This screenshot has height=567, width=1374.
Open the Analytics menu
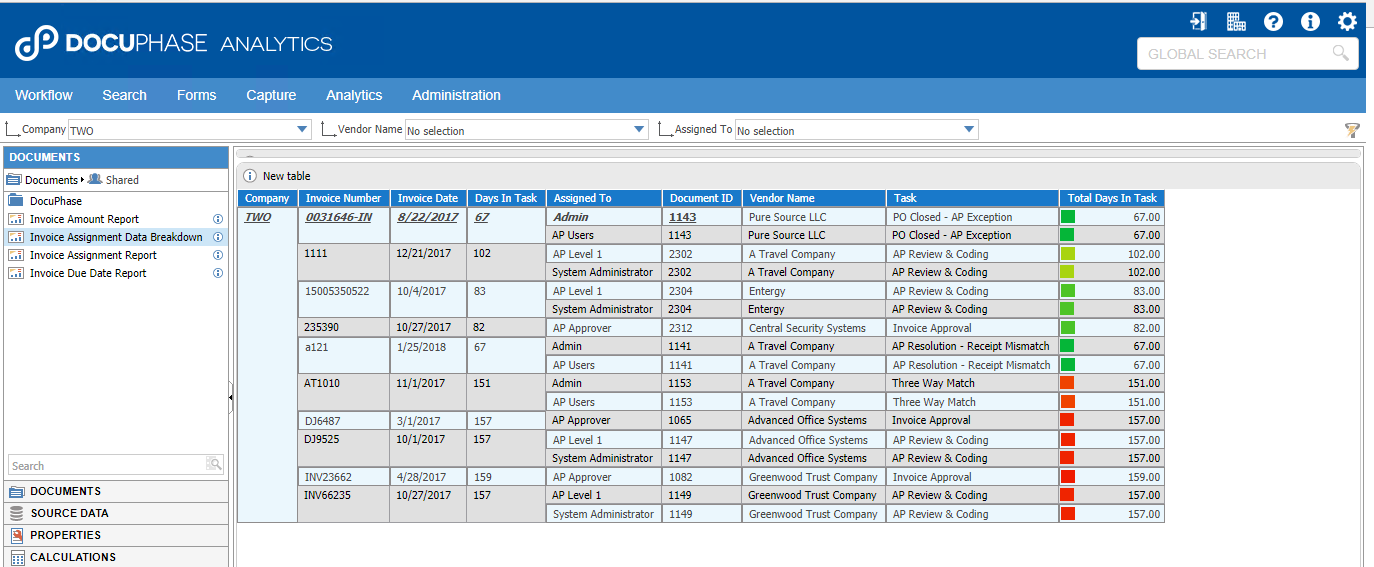[354, 95]
